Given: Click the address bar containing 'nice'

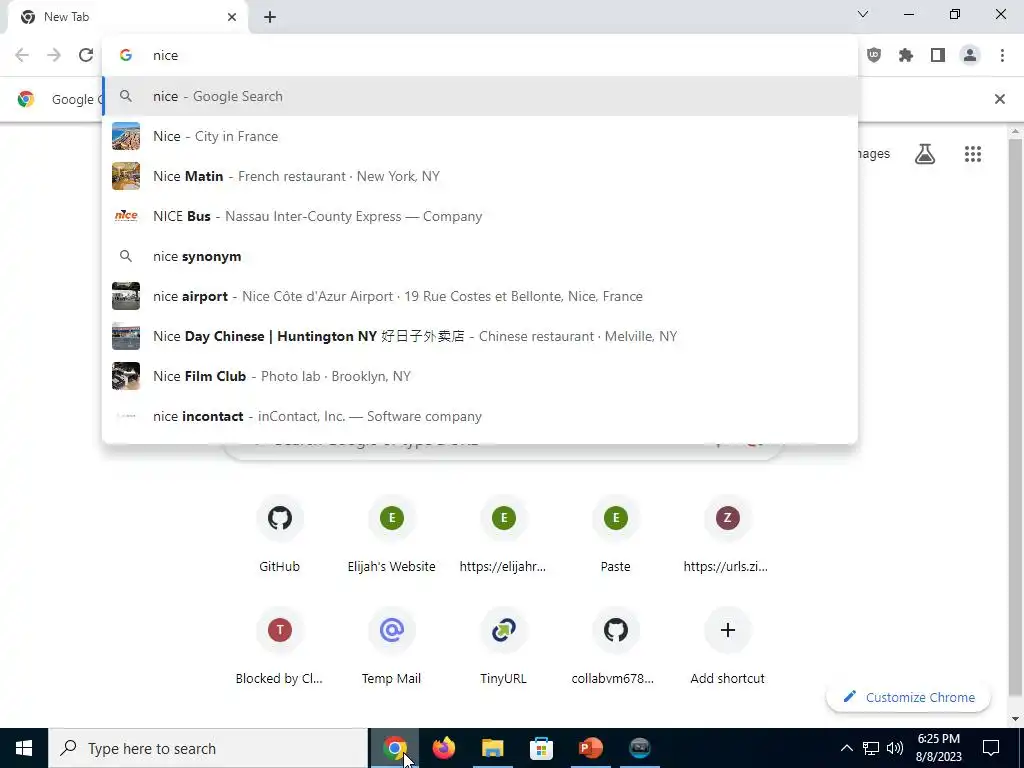Looking at the screenshot, I should pos(480,56).
